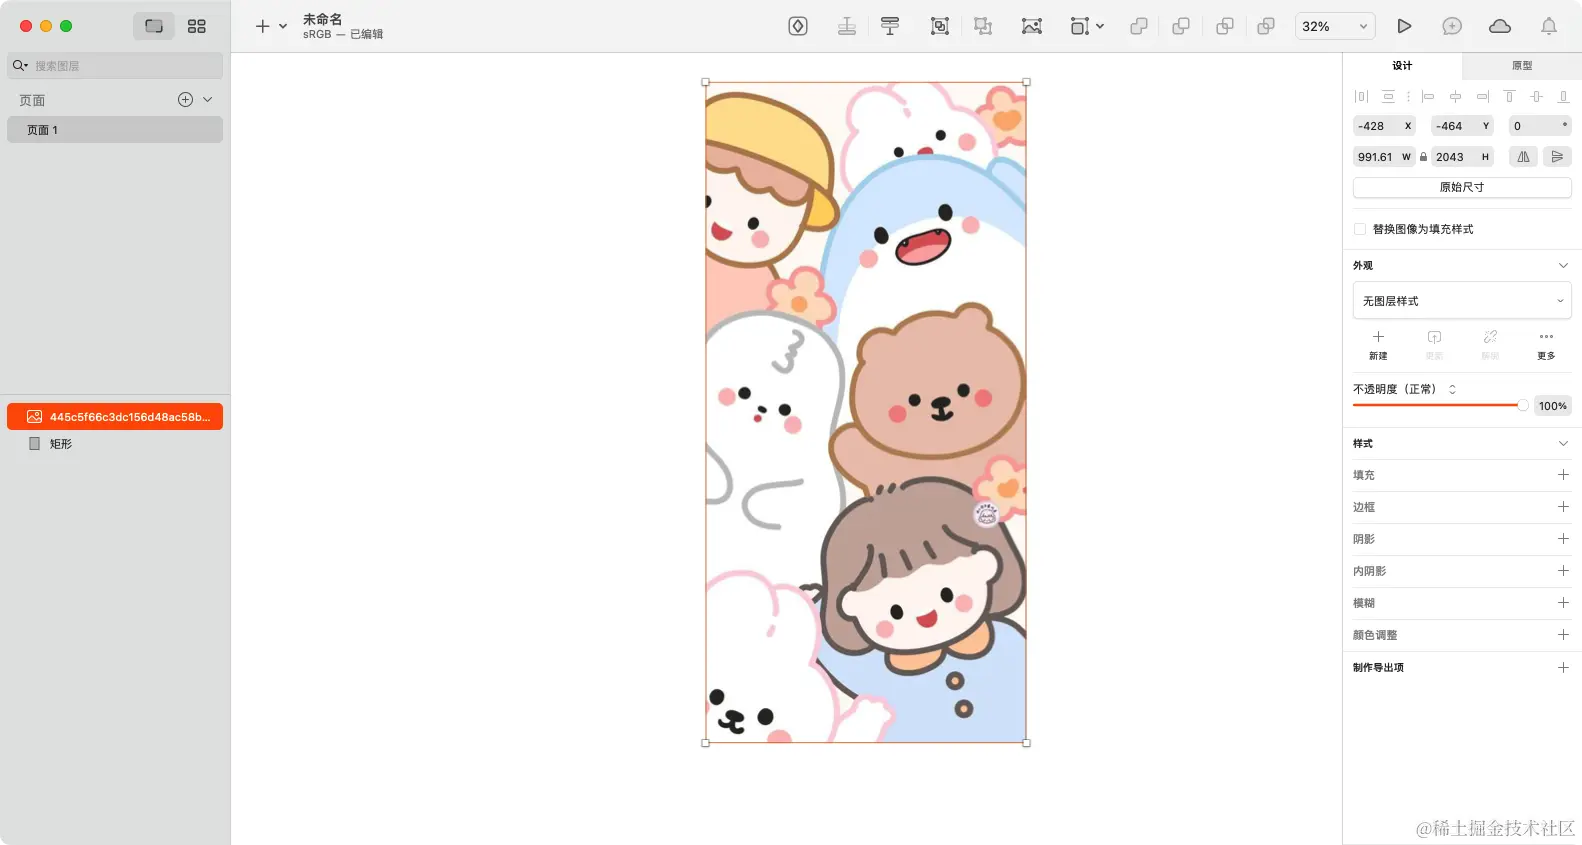1582x845 pixels.
Task: Click the scale tool icon
Action: tap(1079, 26)
